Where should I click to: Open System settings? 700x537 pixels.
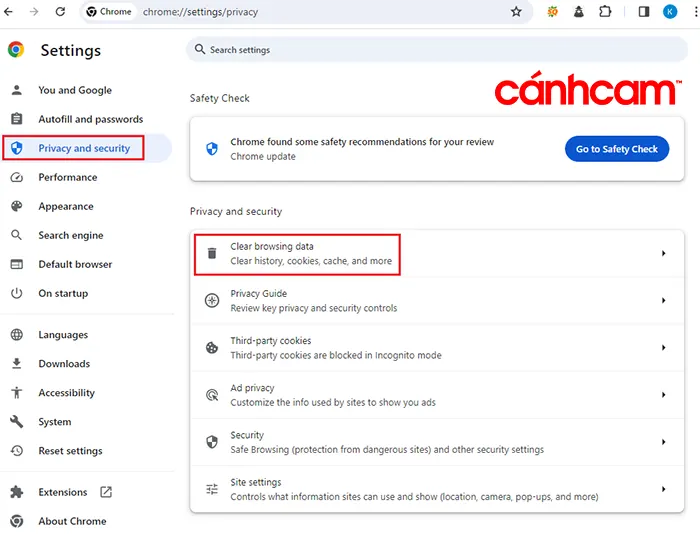pos(54,422)
